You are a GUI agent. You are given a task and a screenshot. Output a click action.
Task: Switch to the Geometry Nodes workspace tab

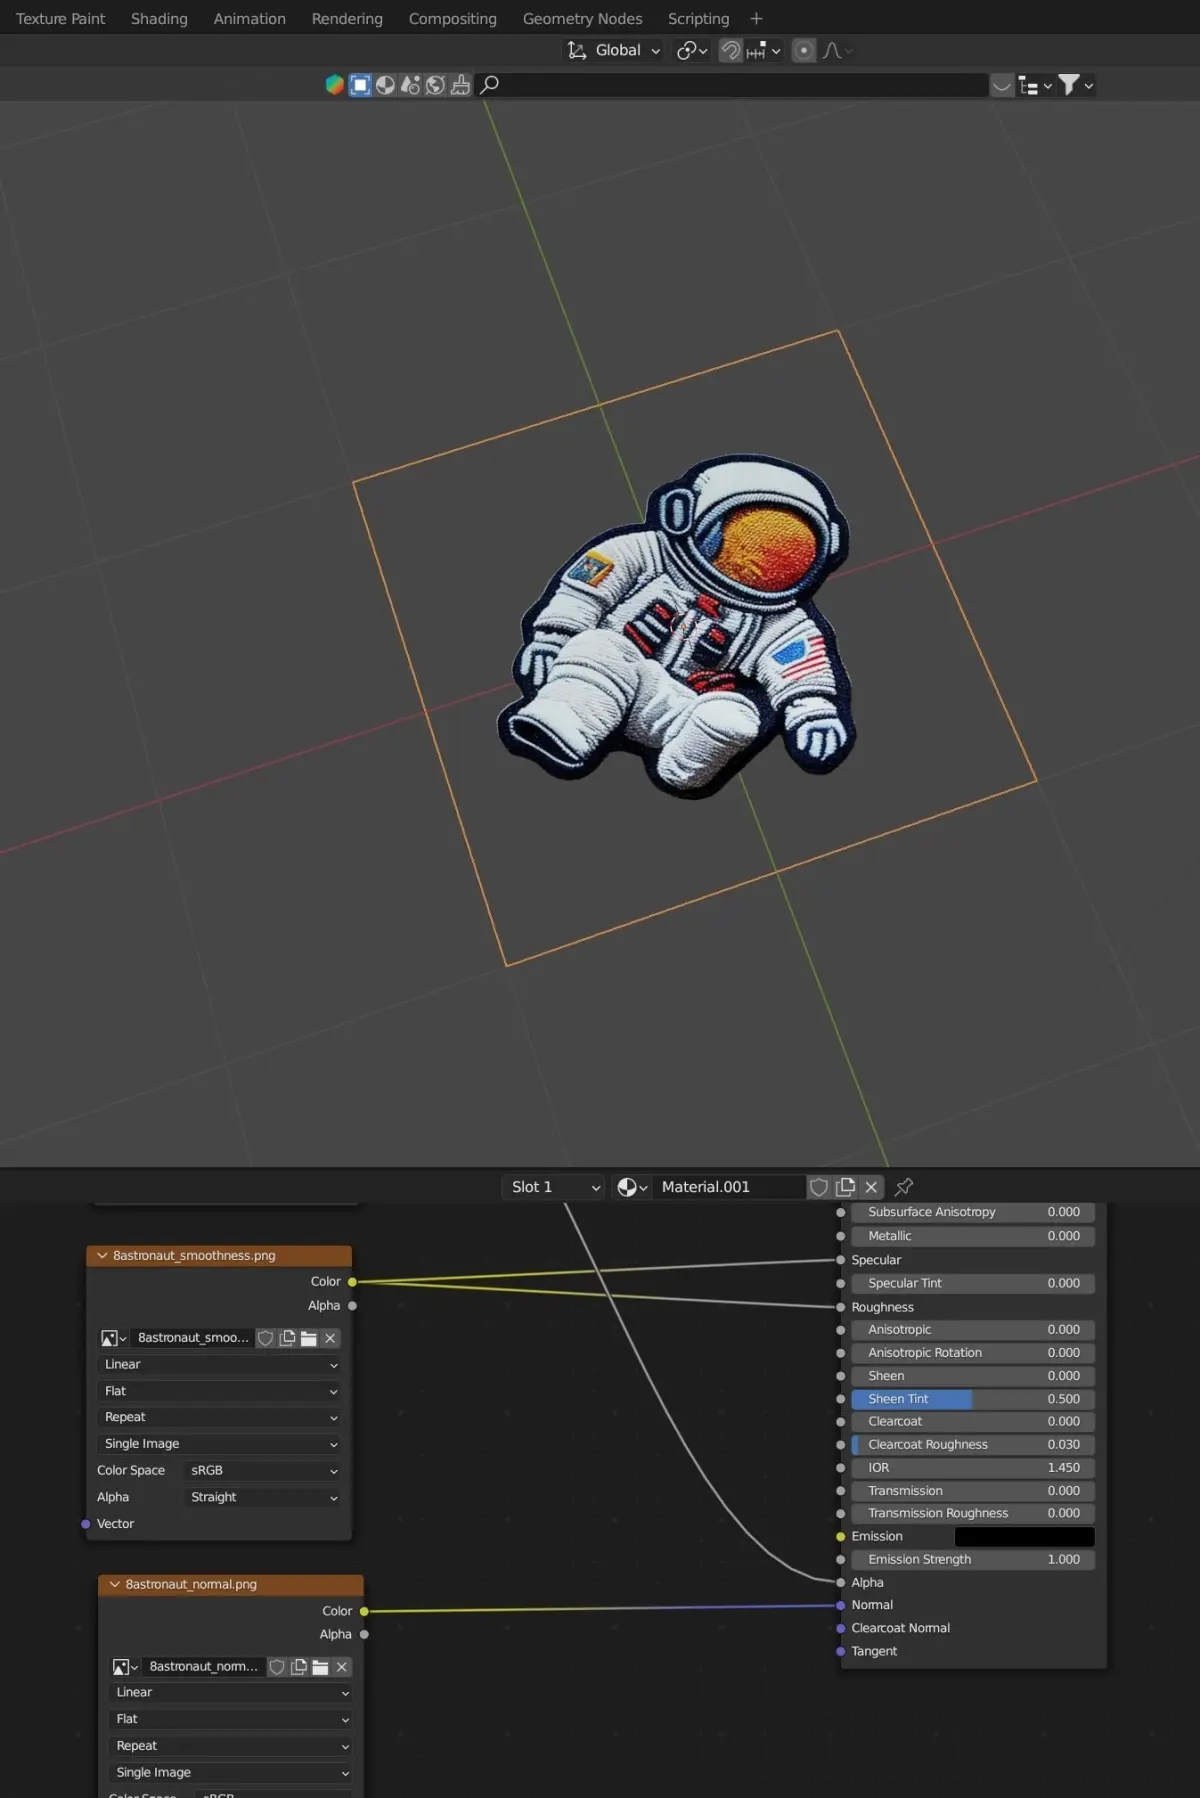(582, 19)
